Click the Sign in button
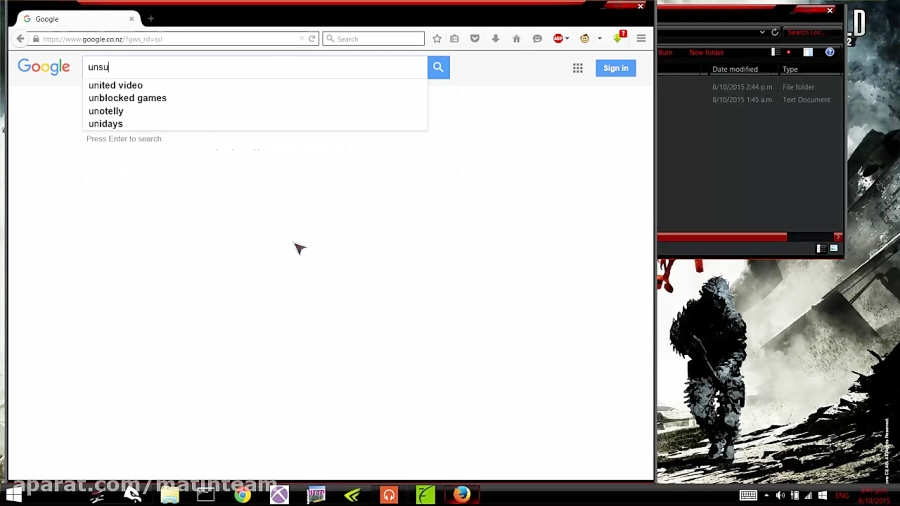The height and width of the screenshot is (506, 900). coord(615,68)
